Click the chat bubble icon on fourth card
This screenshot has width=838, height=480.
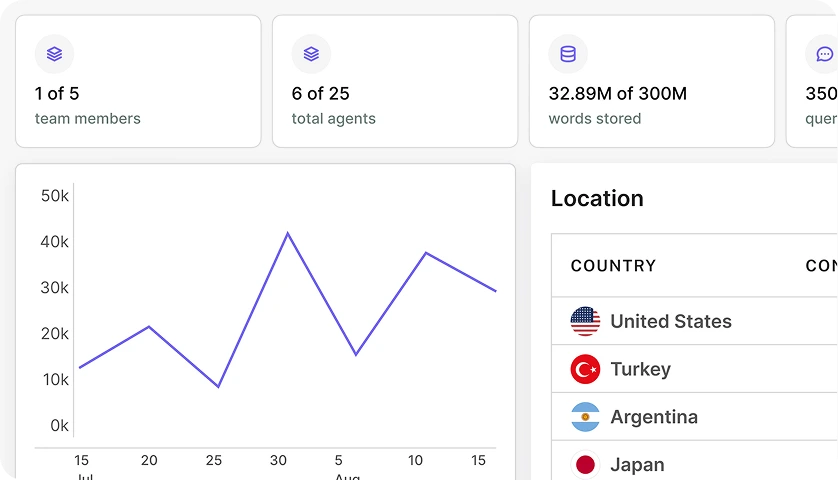point(824,54)
